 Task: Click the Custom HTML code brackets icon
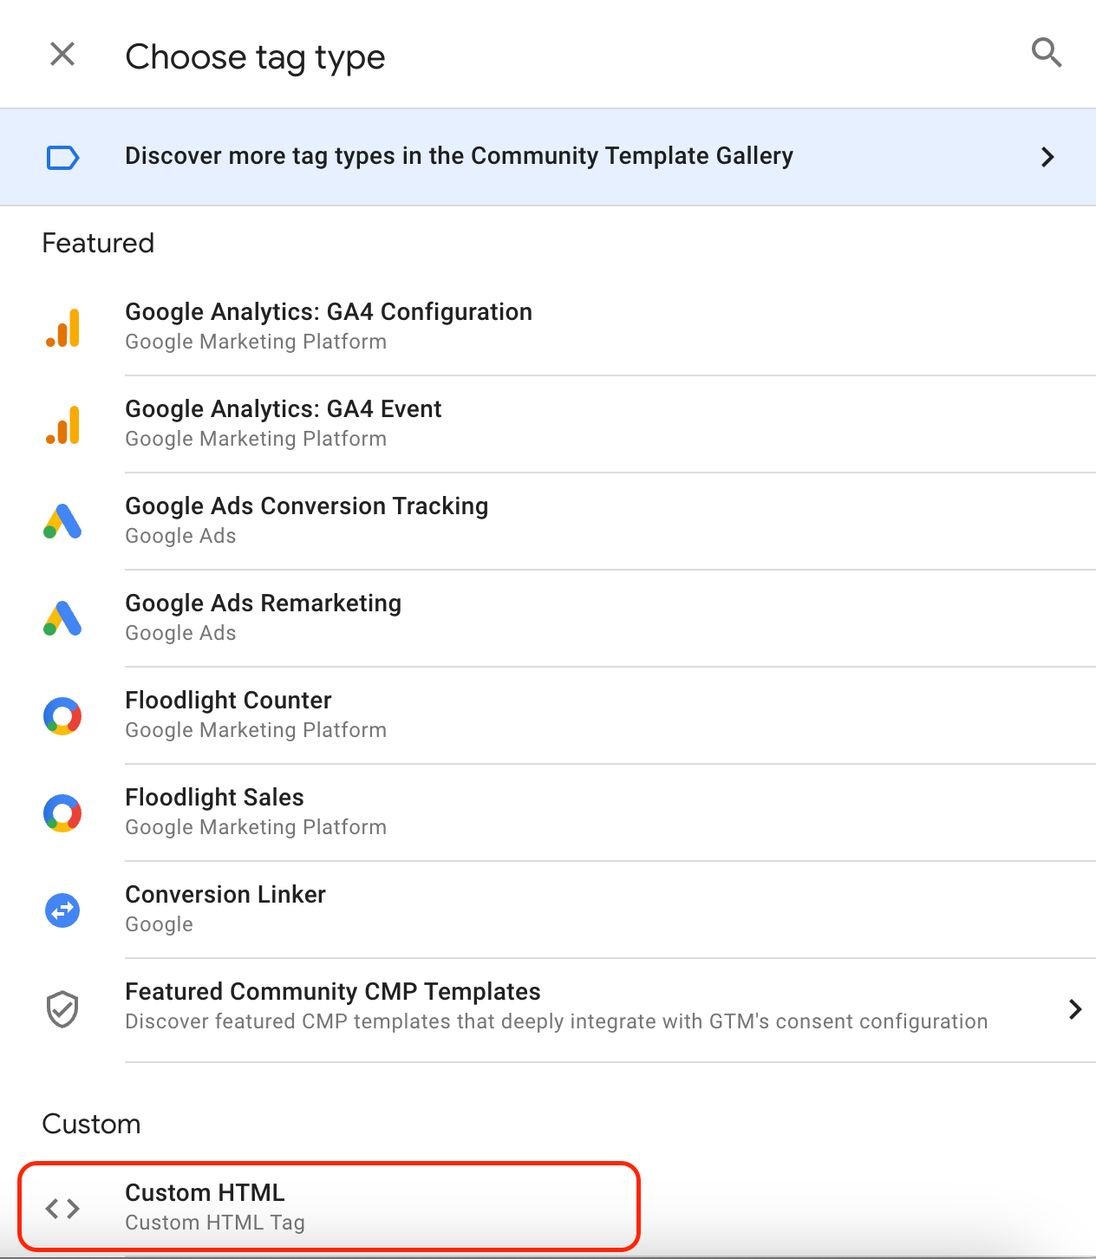coord(62,1207)
